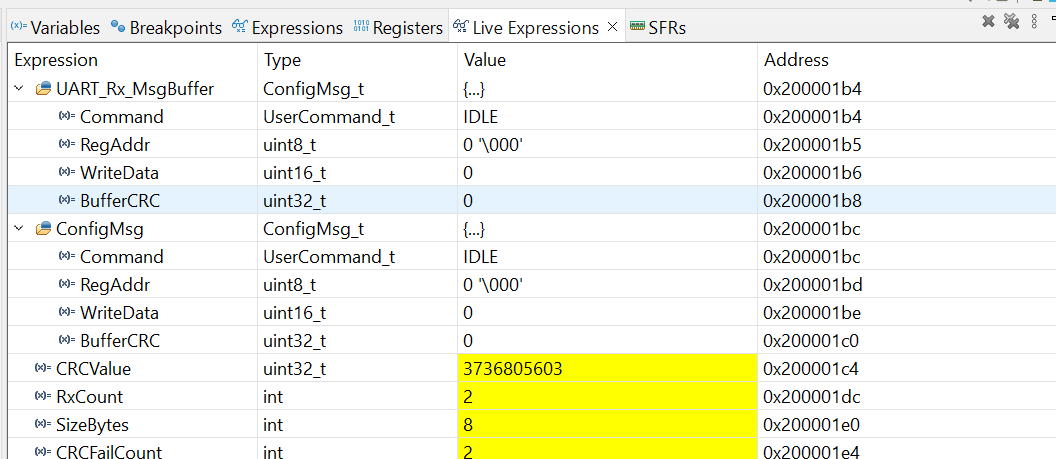The width and height of the screenshot is (1056, 459).
Task: Open the Breakpoints tab
Action: coord(166,28)
